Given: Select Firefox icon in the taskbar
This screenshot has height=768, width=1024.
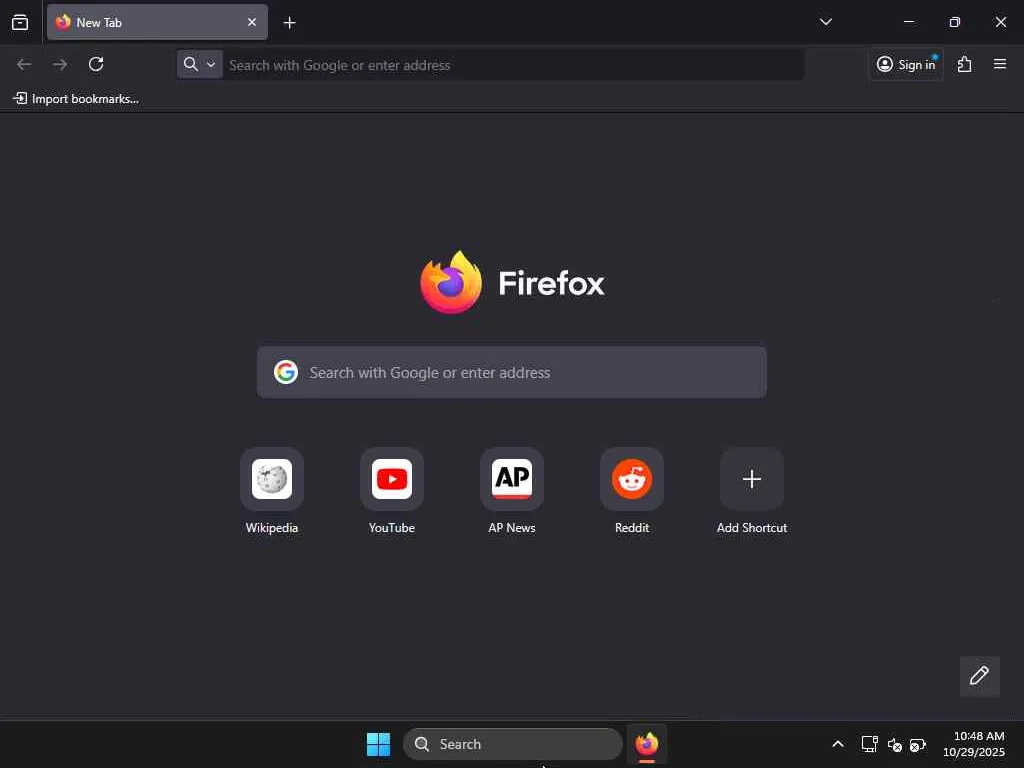Looking at the screenshot, I should pos(647,744).
